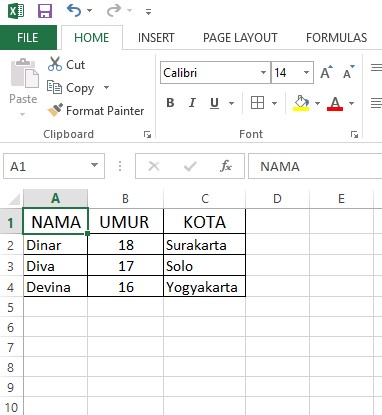
Task: Switch to the INSERT ribbon tab
Action: pyautogui.click(x=156, y=38)
